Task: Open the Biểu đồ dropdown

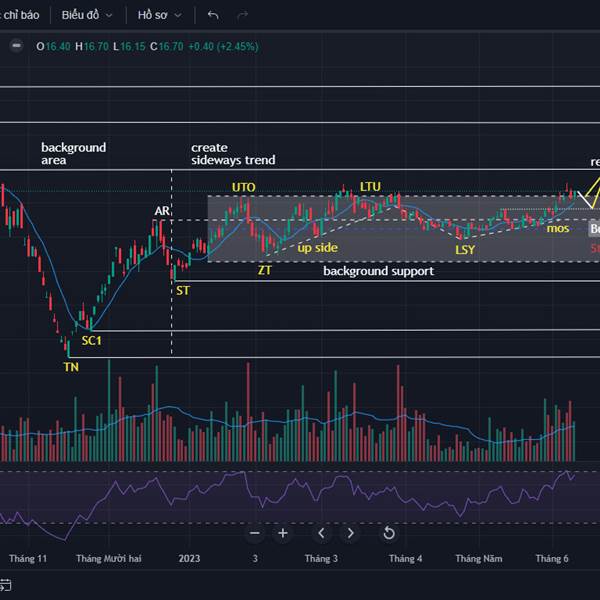Action: click(x=86, y=15)
